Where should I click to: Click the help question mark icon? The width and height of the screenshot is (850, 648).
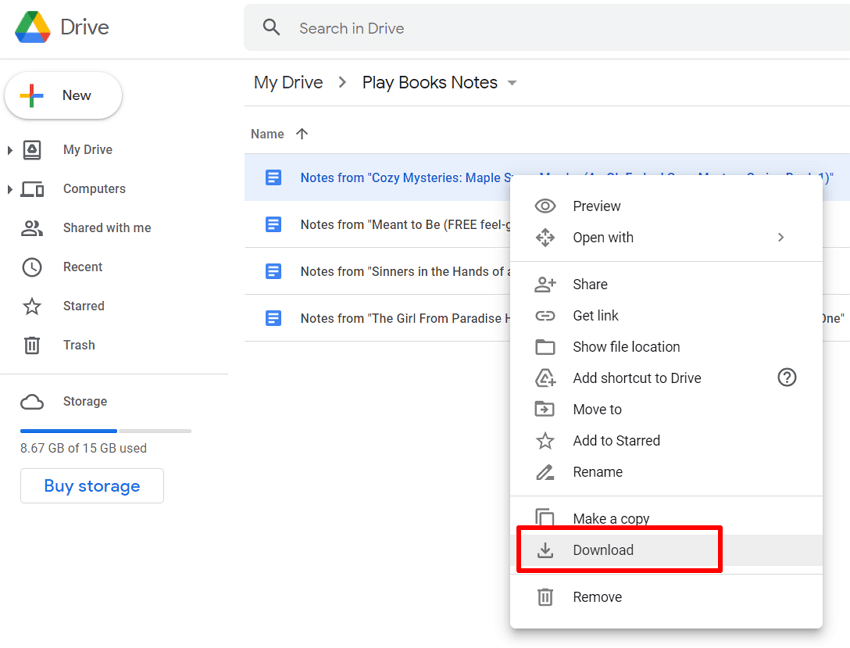(x=787, y=377)
